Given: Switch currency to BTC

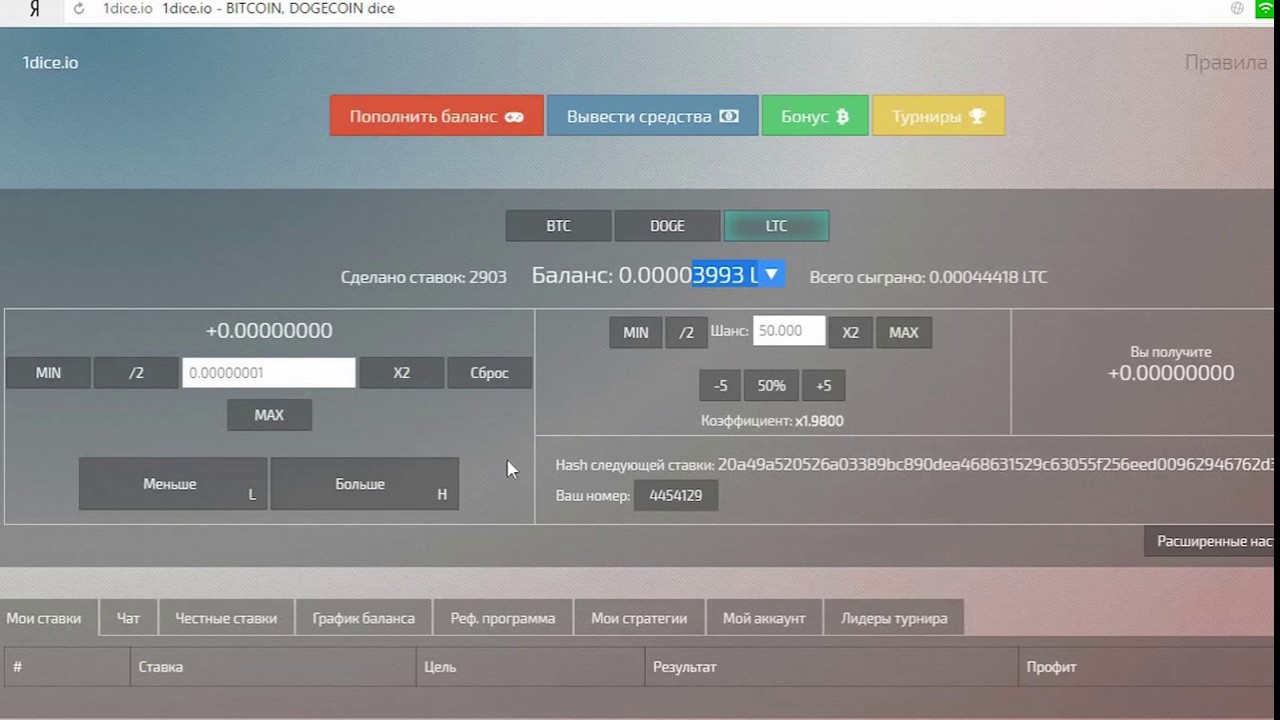Looking at the screenshot, I should click(x=558, y=226).
